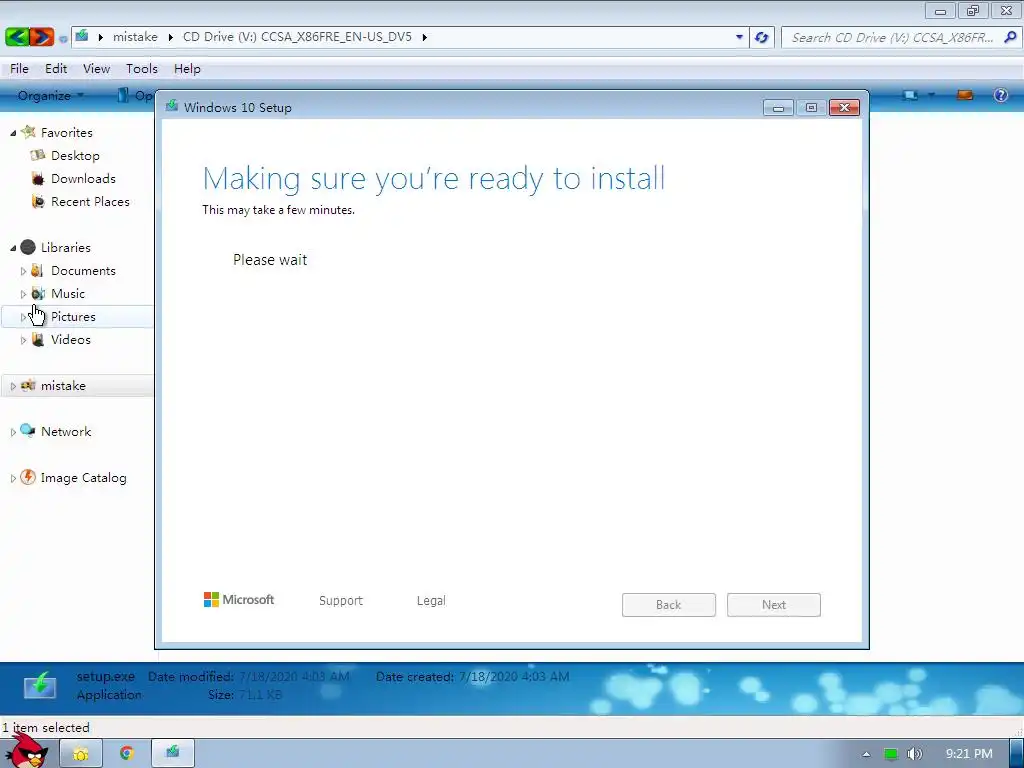Open the Explorer help question-mark icon
The width and height of the screenshot is (1024, 768).
click(1000, 95)
